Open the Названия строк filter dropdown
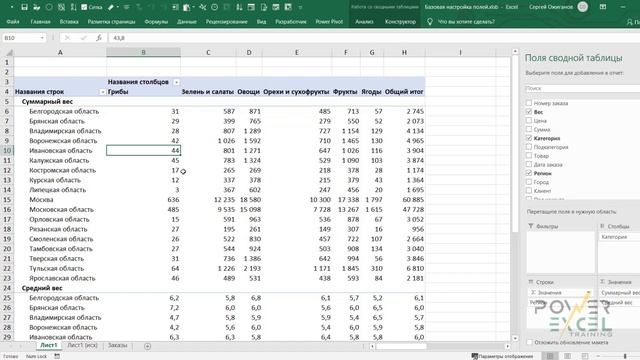Image resolution: width=640 pixels, height=360 pixels. click(x=102, y=92)
